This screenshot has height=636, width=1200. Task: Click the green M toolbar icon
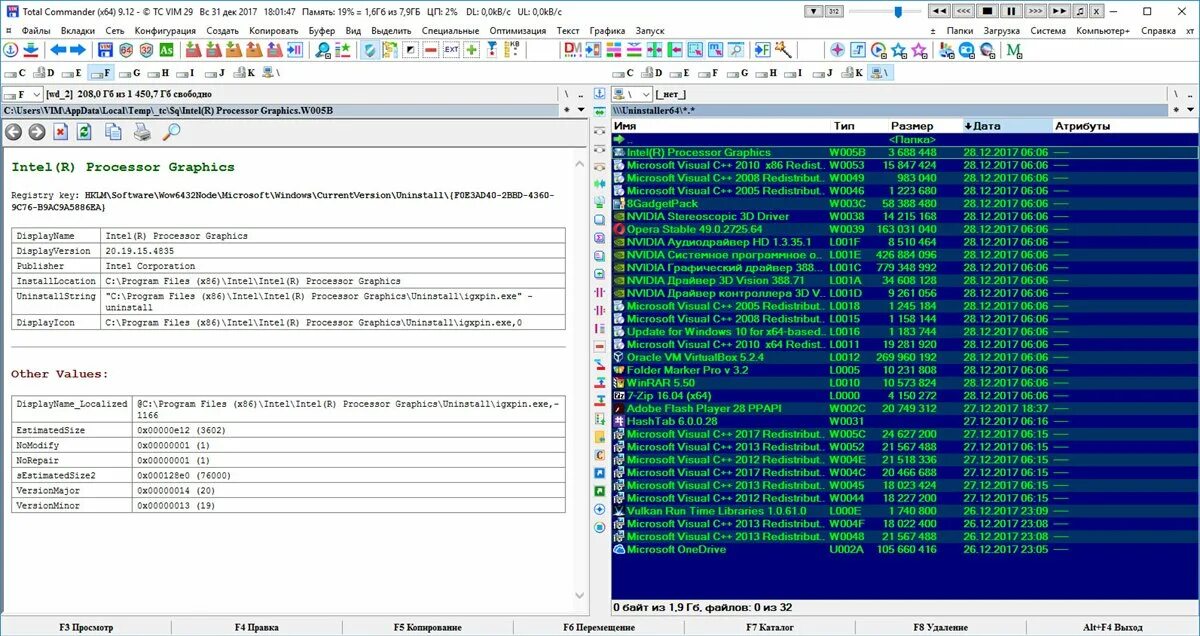pyautogui.click(x=1014, y=50)
